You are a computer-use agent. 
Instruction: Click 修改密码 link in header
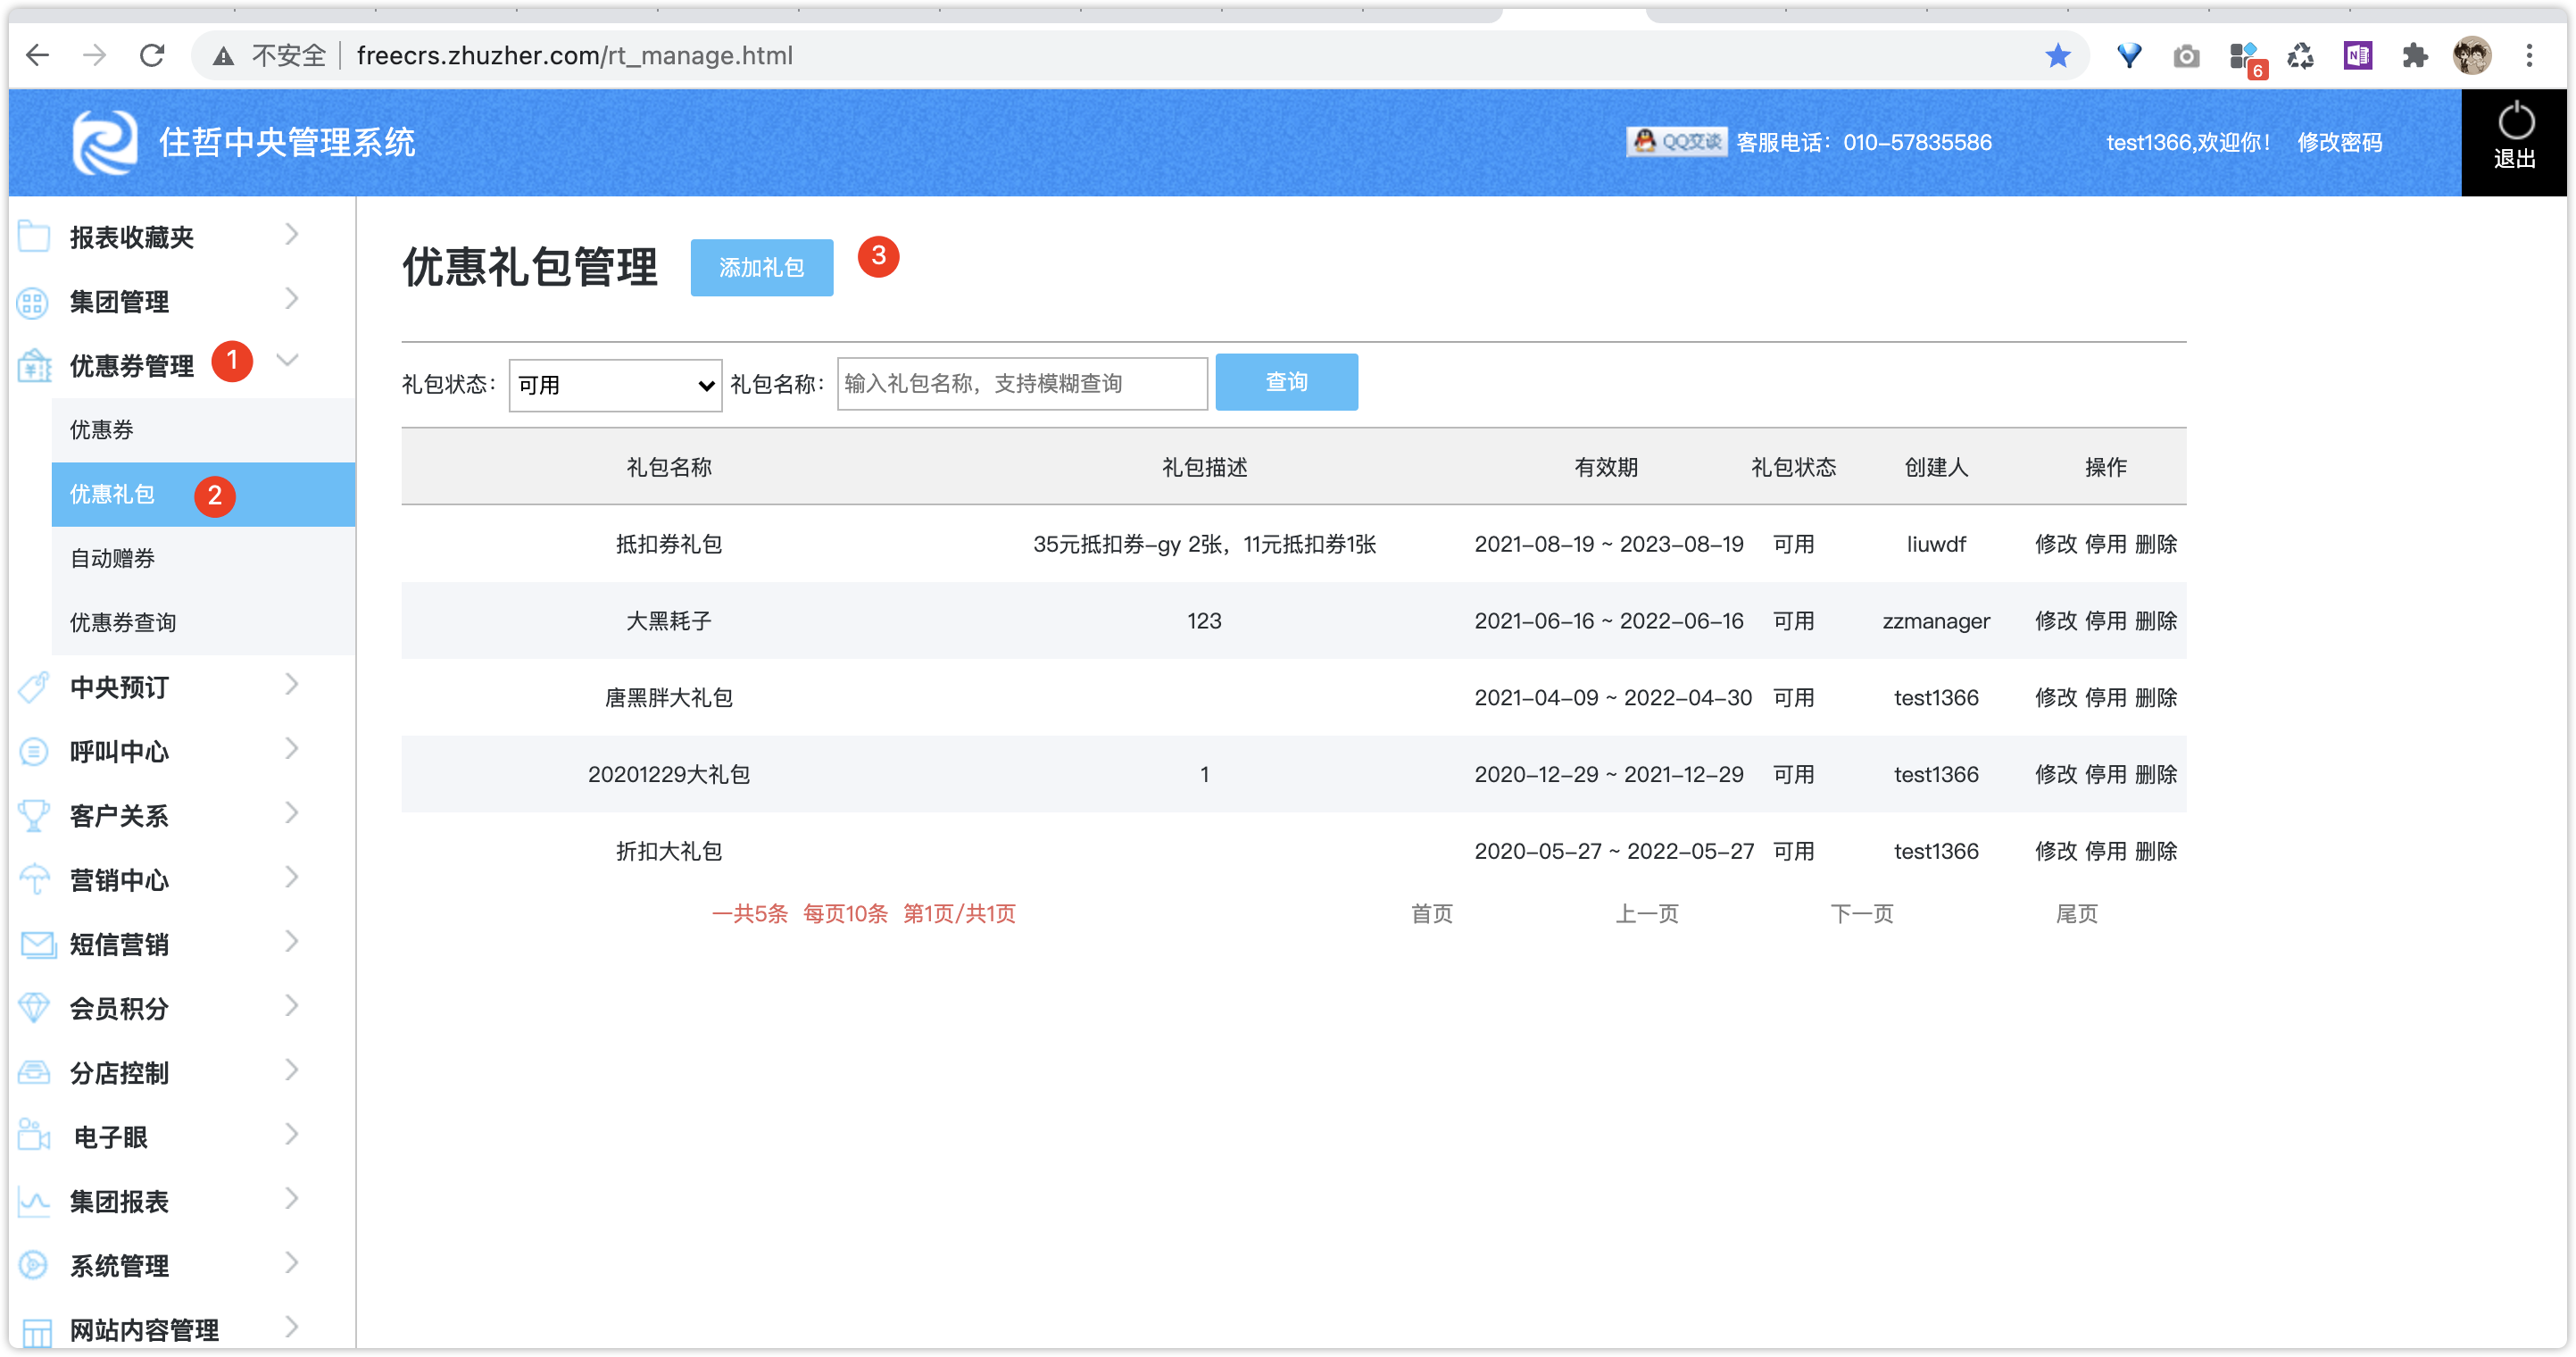tap(2339, 142)
